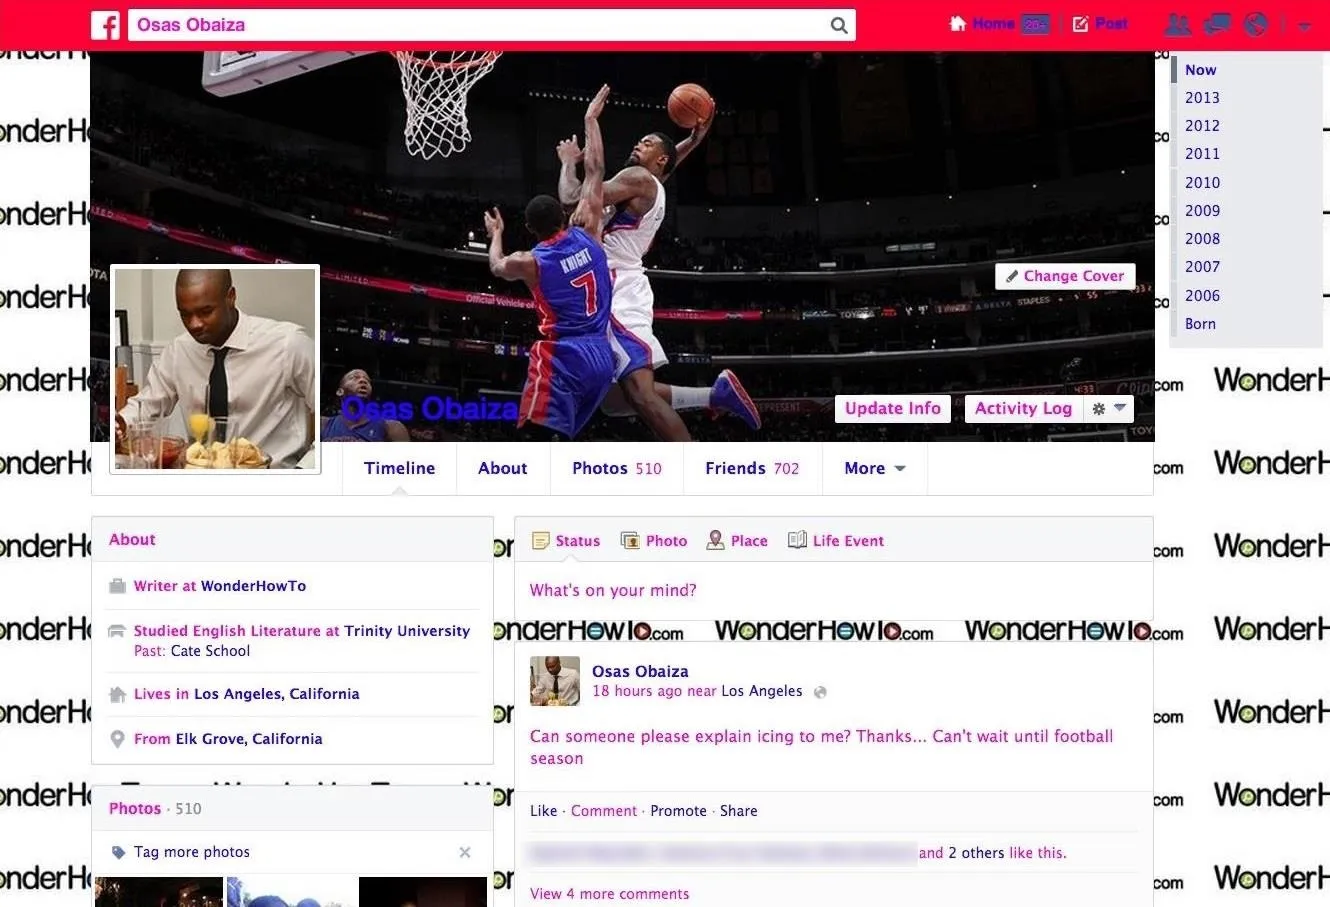Image resolution: width=1330 pixels, height=907 pixels.
Task: Click Comment under the post
Action: pyautogui.click(x=604, y=811)
